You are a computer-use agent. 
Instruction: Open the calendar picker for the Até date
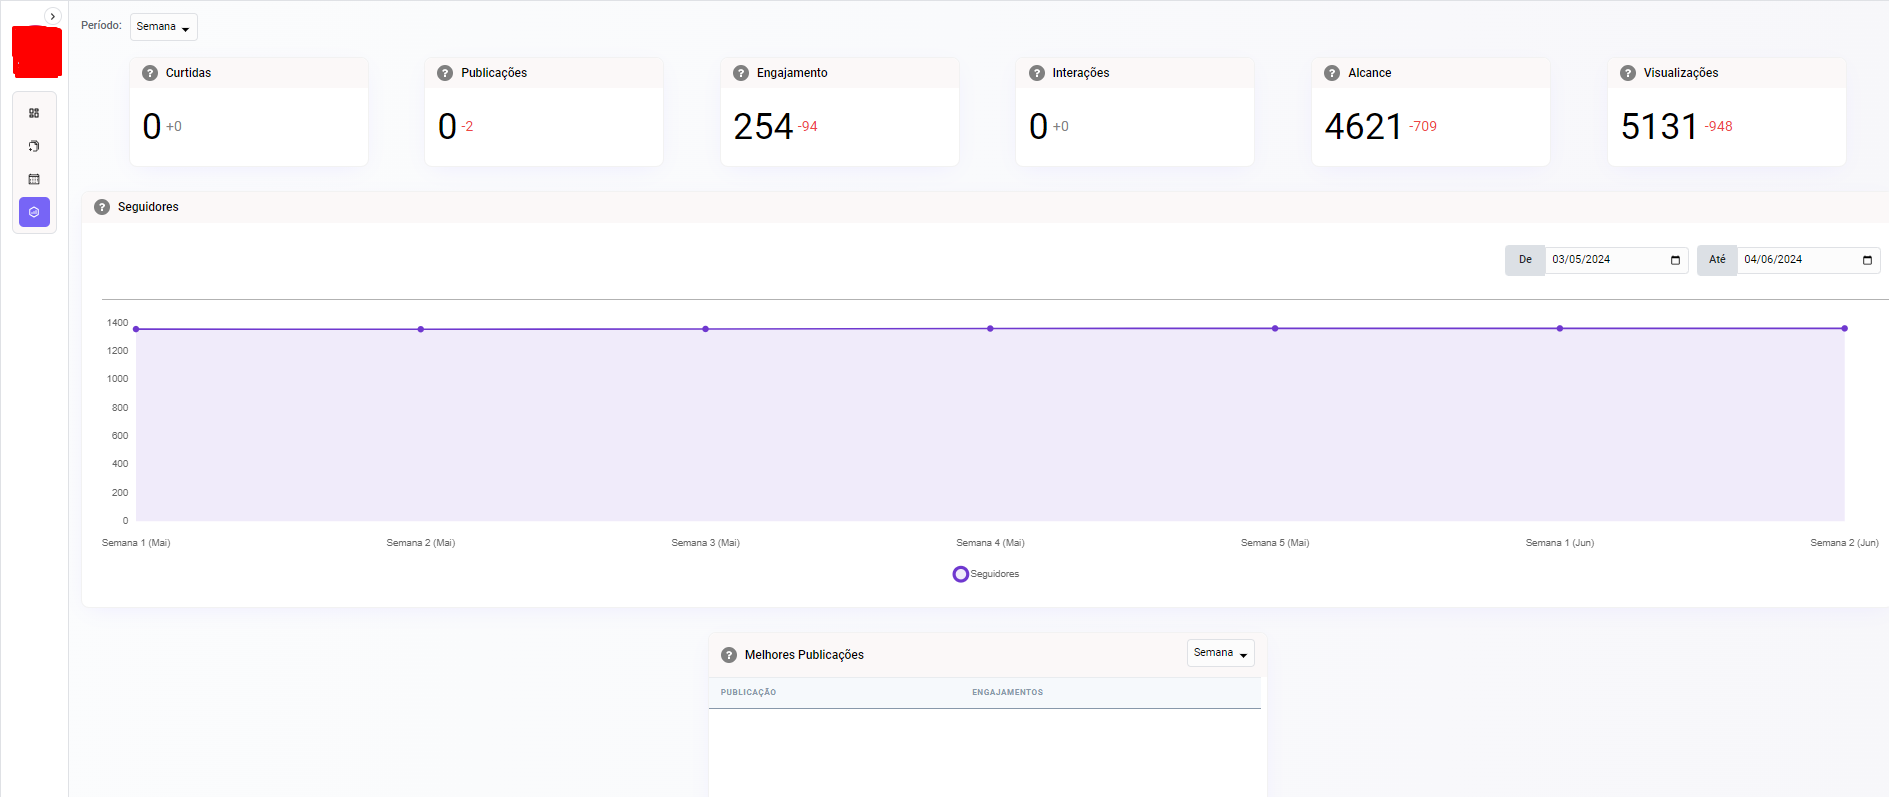point(1867,260)
